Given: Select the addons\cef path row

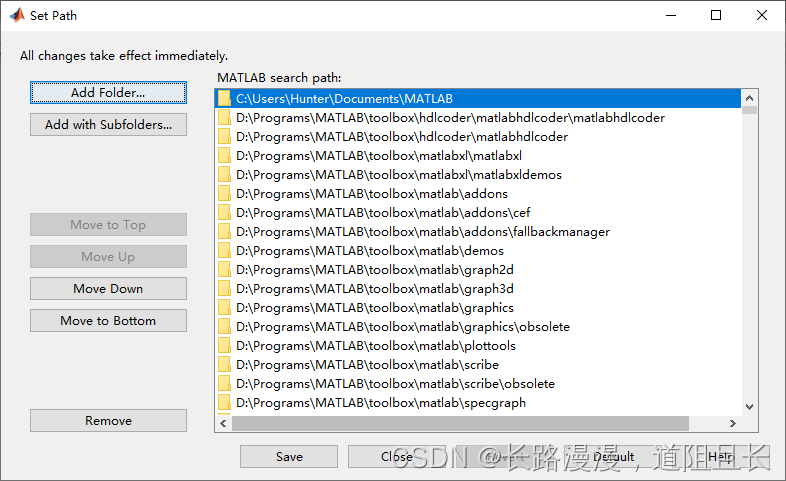Looking at the screenshot, I should [478, 213].
